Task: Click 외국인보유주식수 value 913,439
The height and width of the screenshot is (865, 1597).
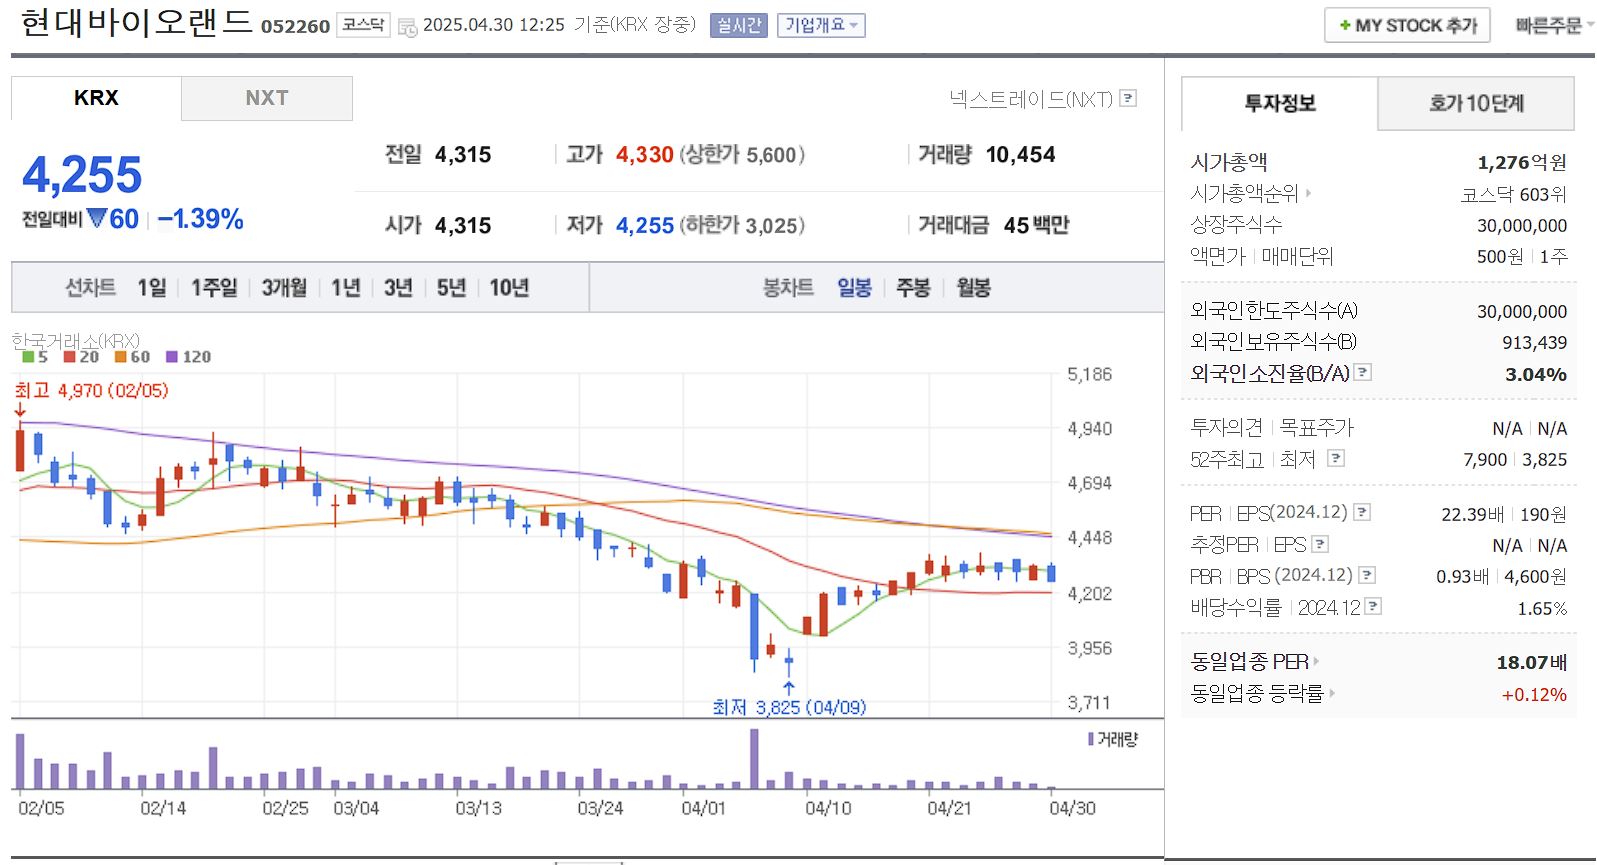Action: (x=1534, y=342)
